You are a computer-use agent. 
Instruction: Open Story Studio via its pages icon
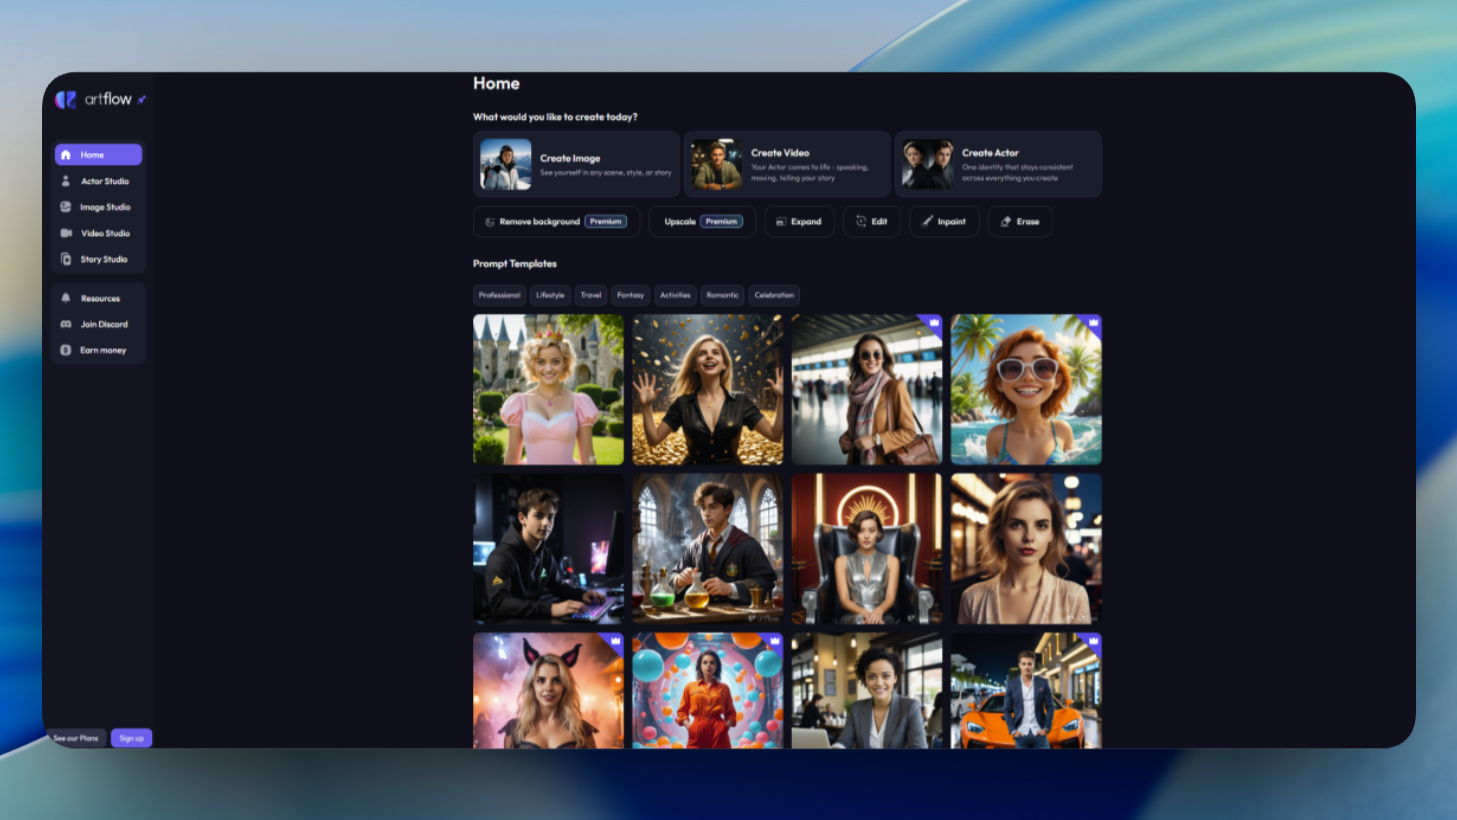[66, 259]
